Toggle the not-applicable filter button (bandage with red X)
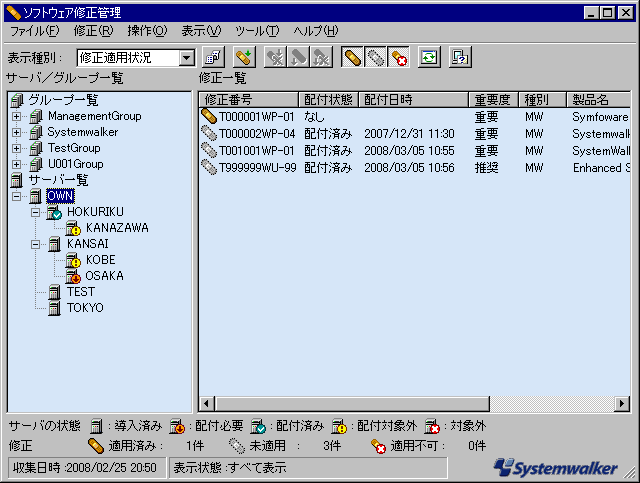The image size is (640, 483). point(398,57)
